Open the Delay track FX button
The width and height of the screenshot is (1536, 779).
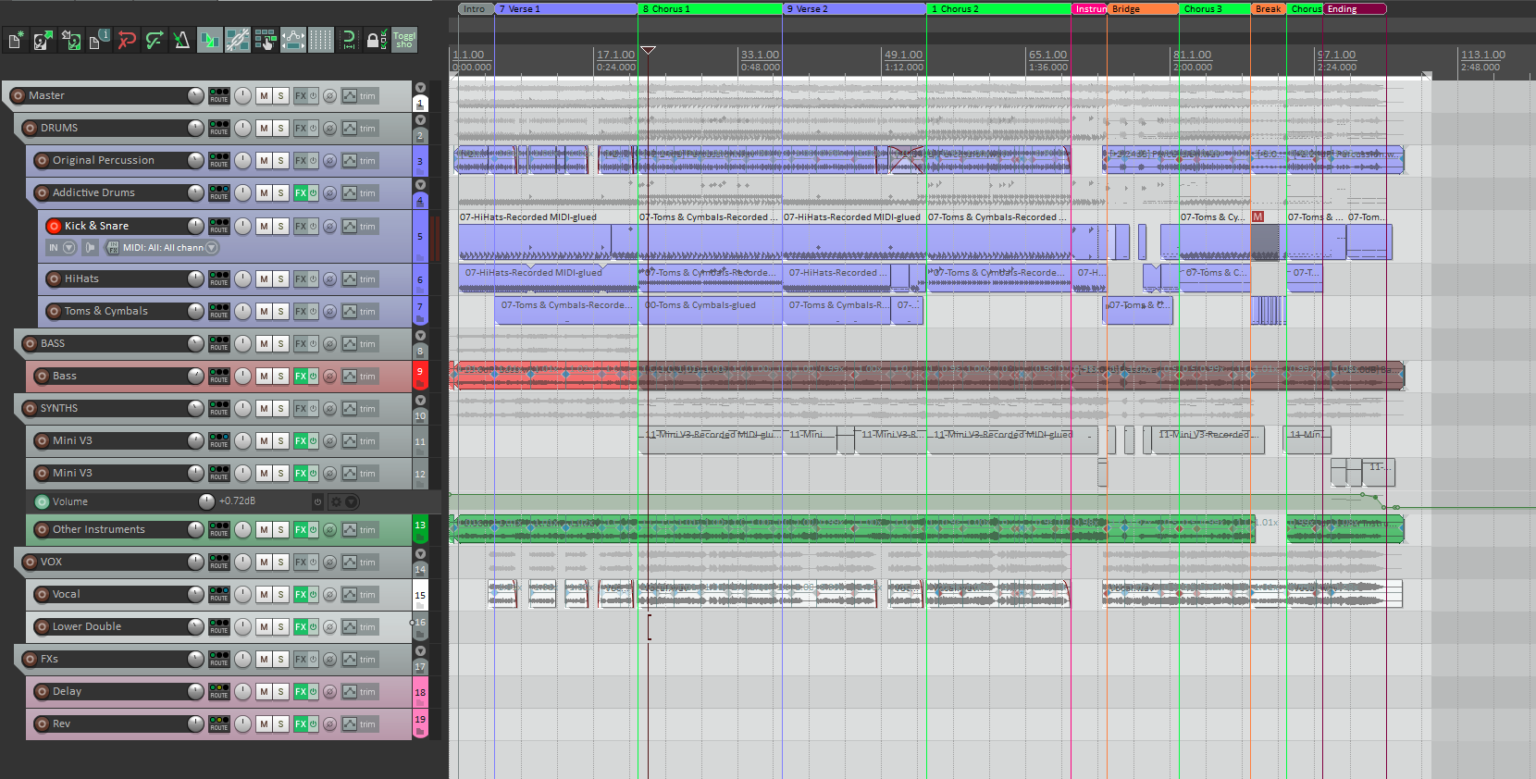point(300,692)
